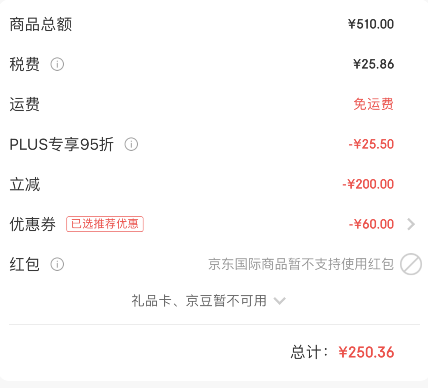
Task: Click the 免运费 shipping text
Action: click(374, 104)
